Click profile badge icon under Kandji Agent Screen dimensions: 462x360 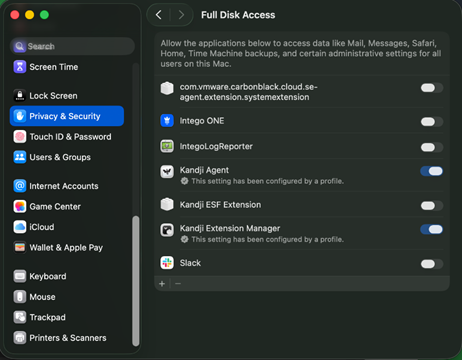tap(184, 181)
